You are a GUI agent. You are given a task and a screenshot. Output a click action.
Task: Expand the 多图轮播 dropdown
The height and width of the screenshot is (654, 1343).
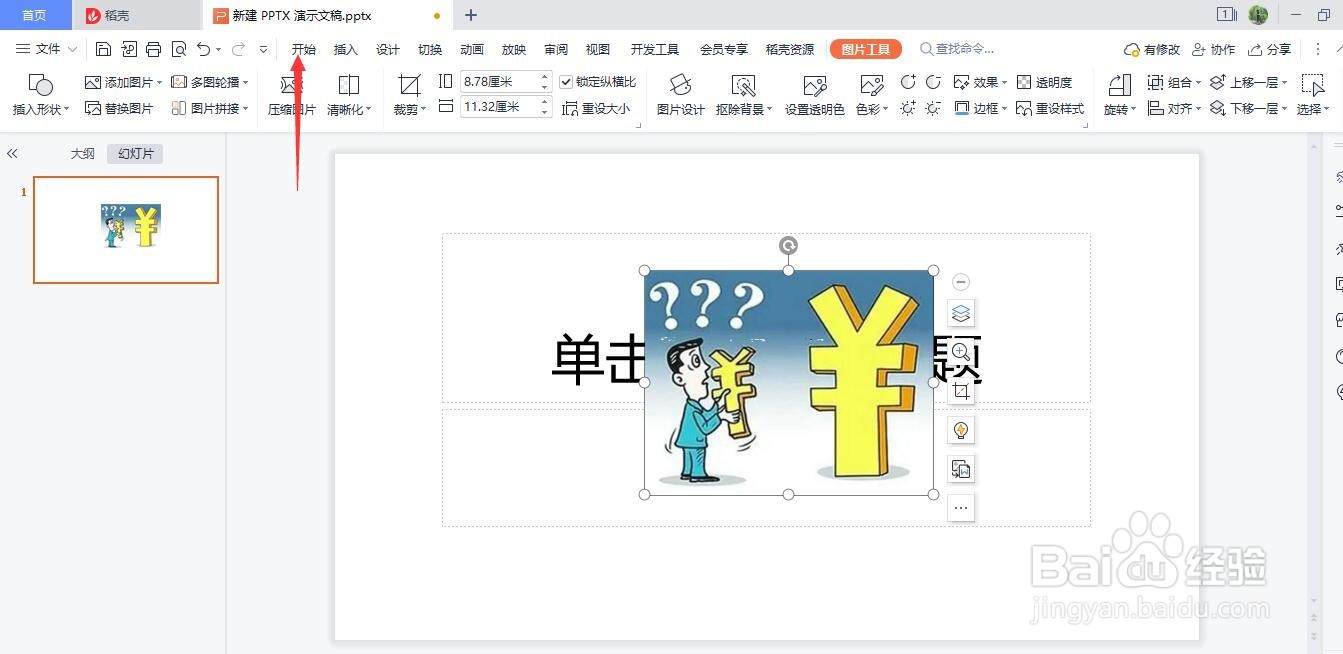tap(246, 83)
